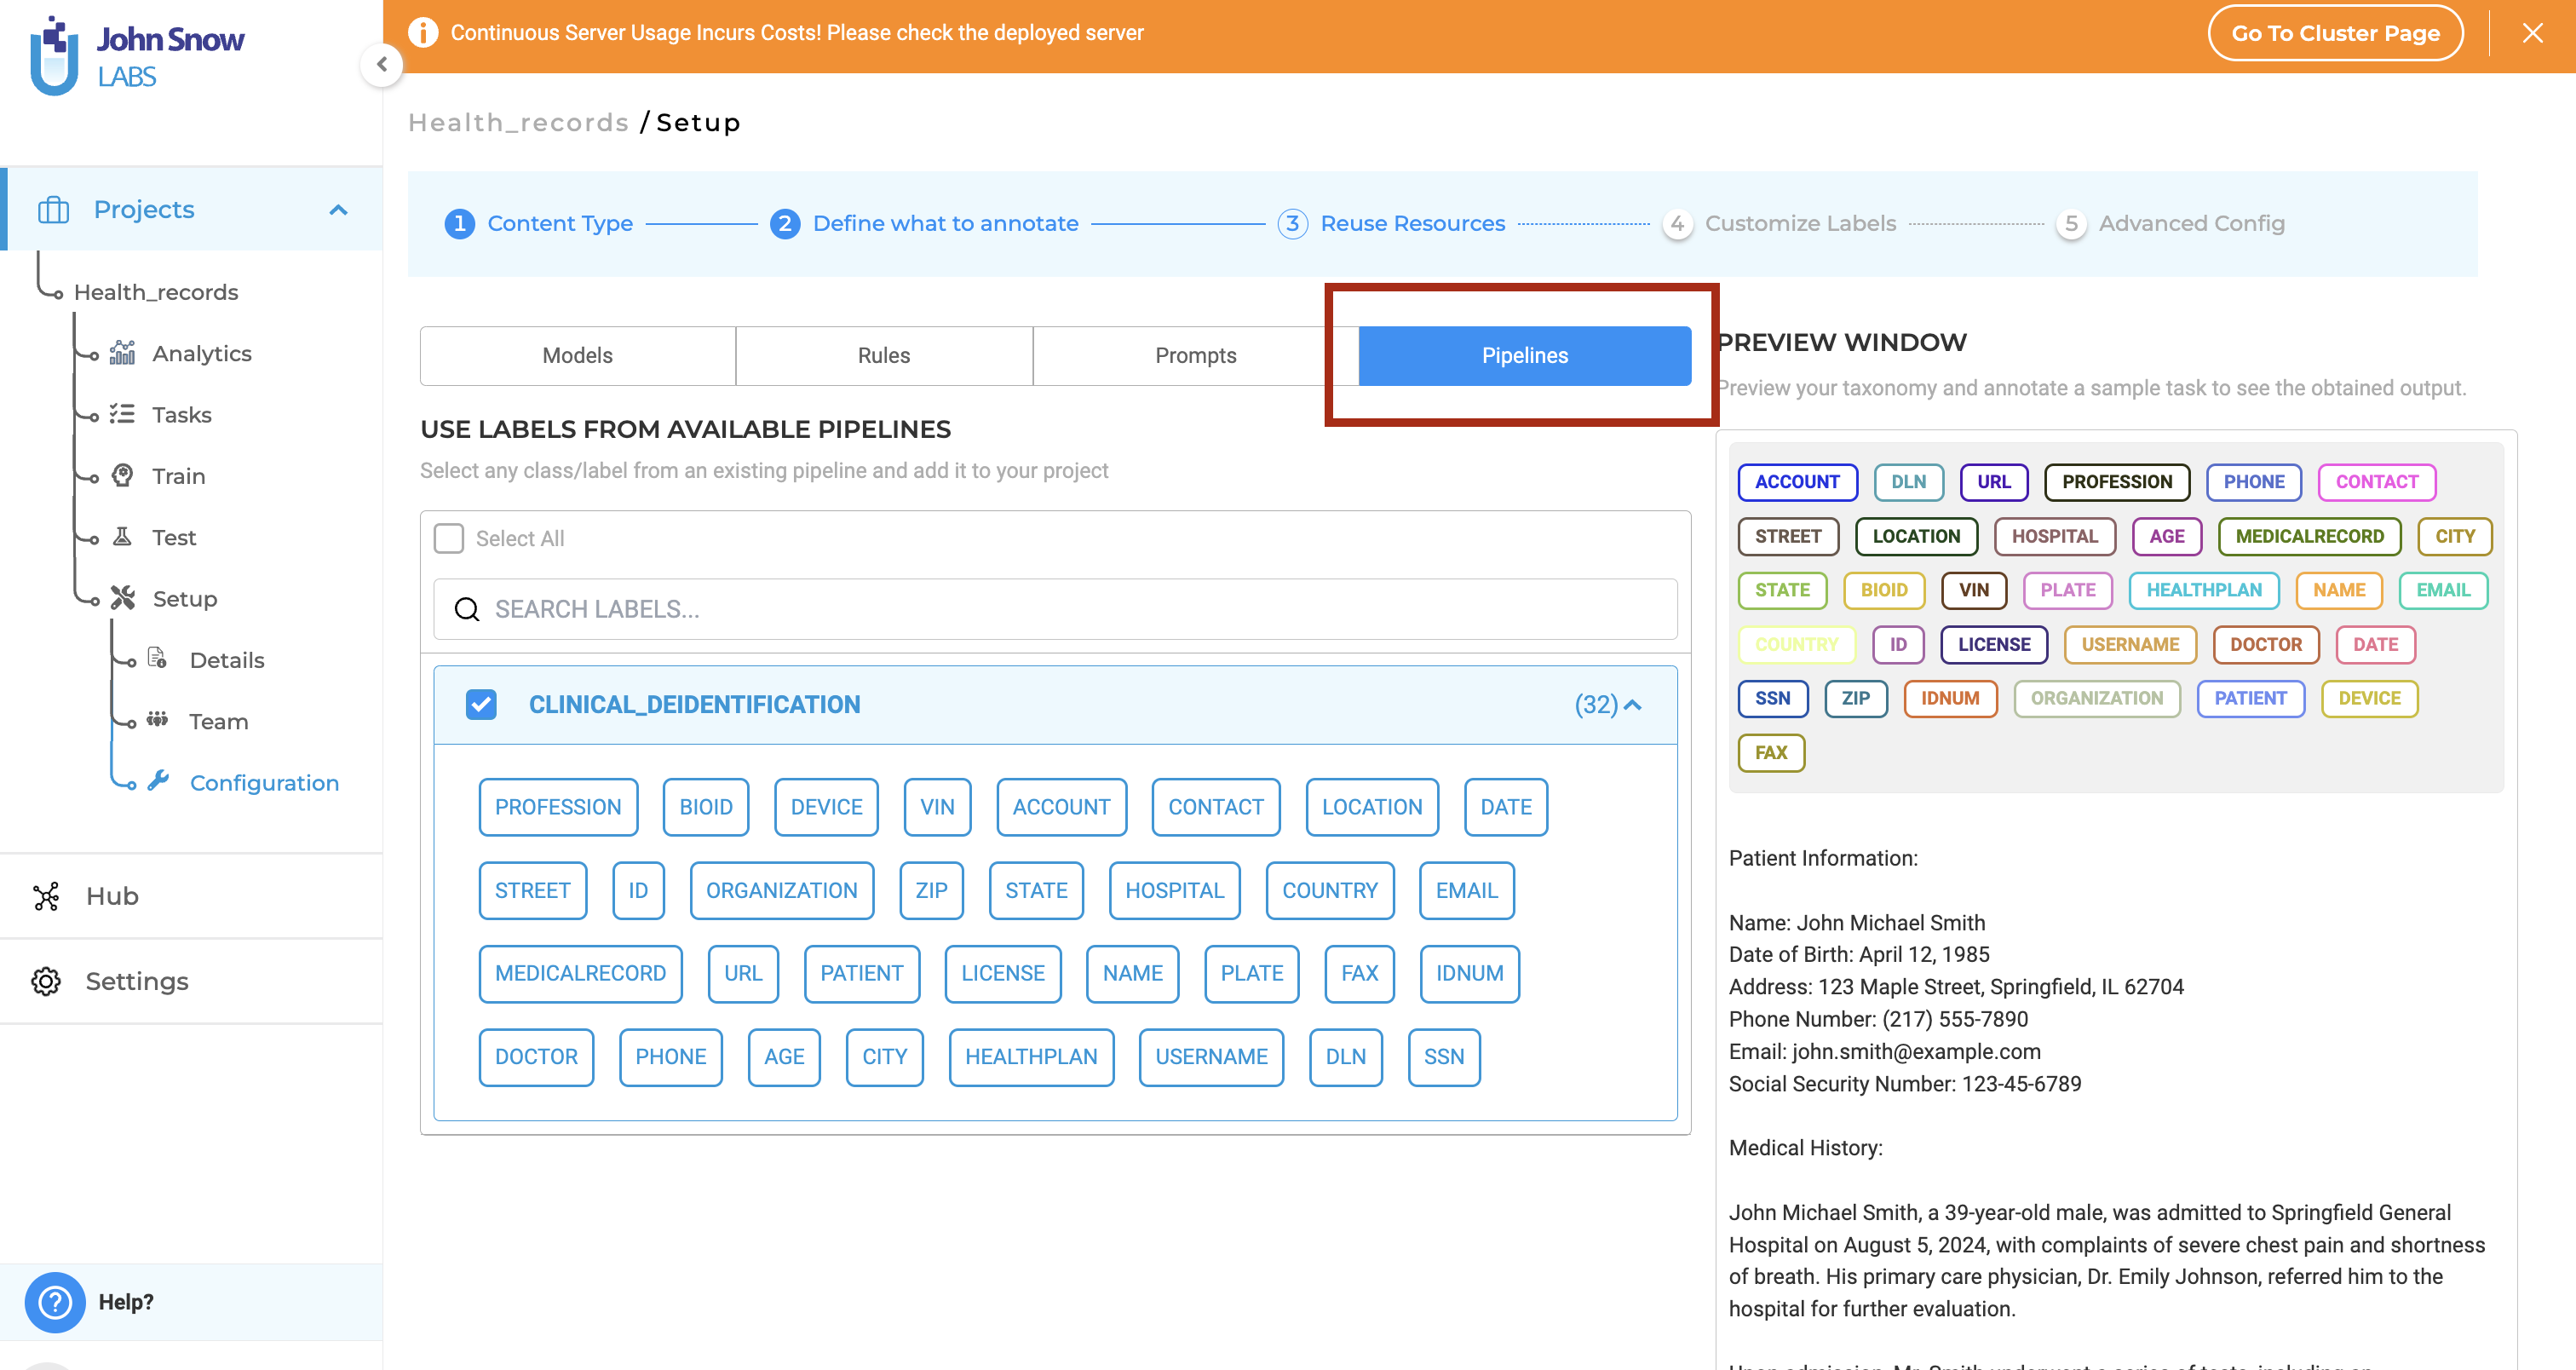Open the Settings menu item
2576x1370 pixels.
coord(191,981)
